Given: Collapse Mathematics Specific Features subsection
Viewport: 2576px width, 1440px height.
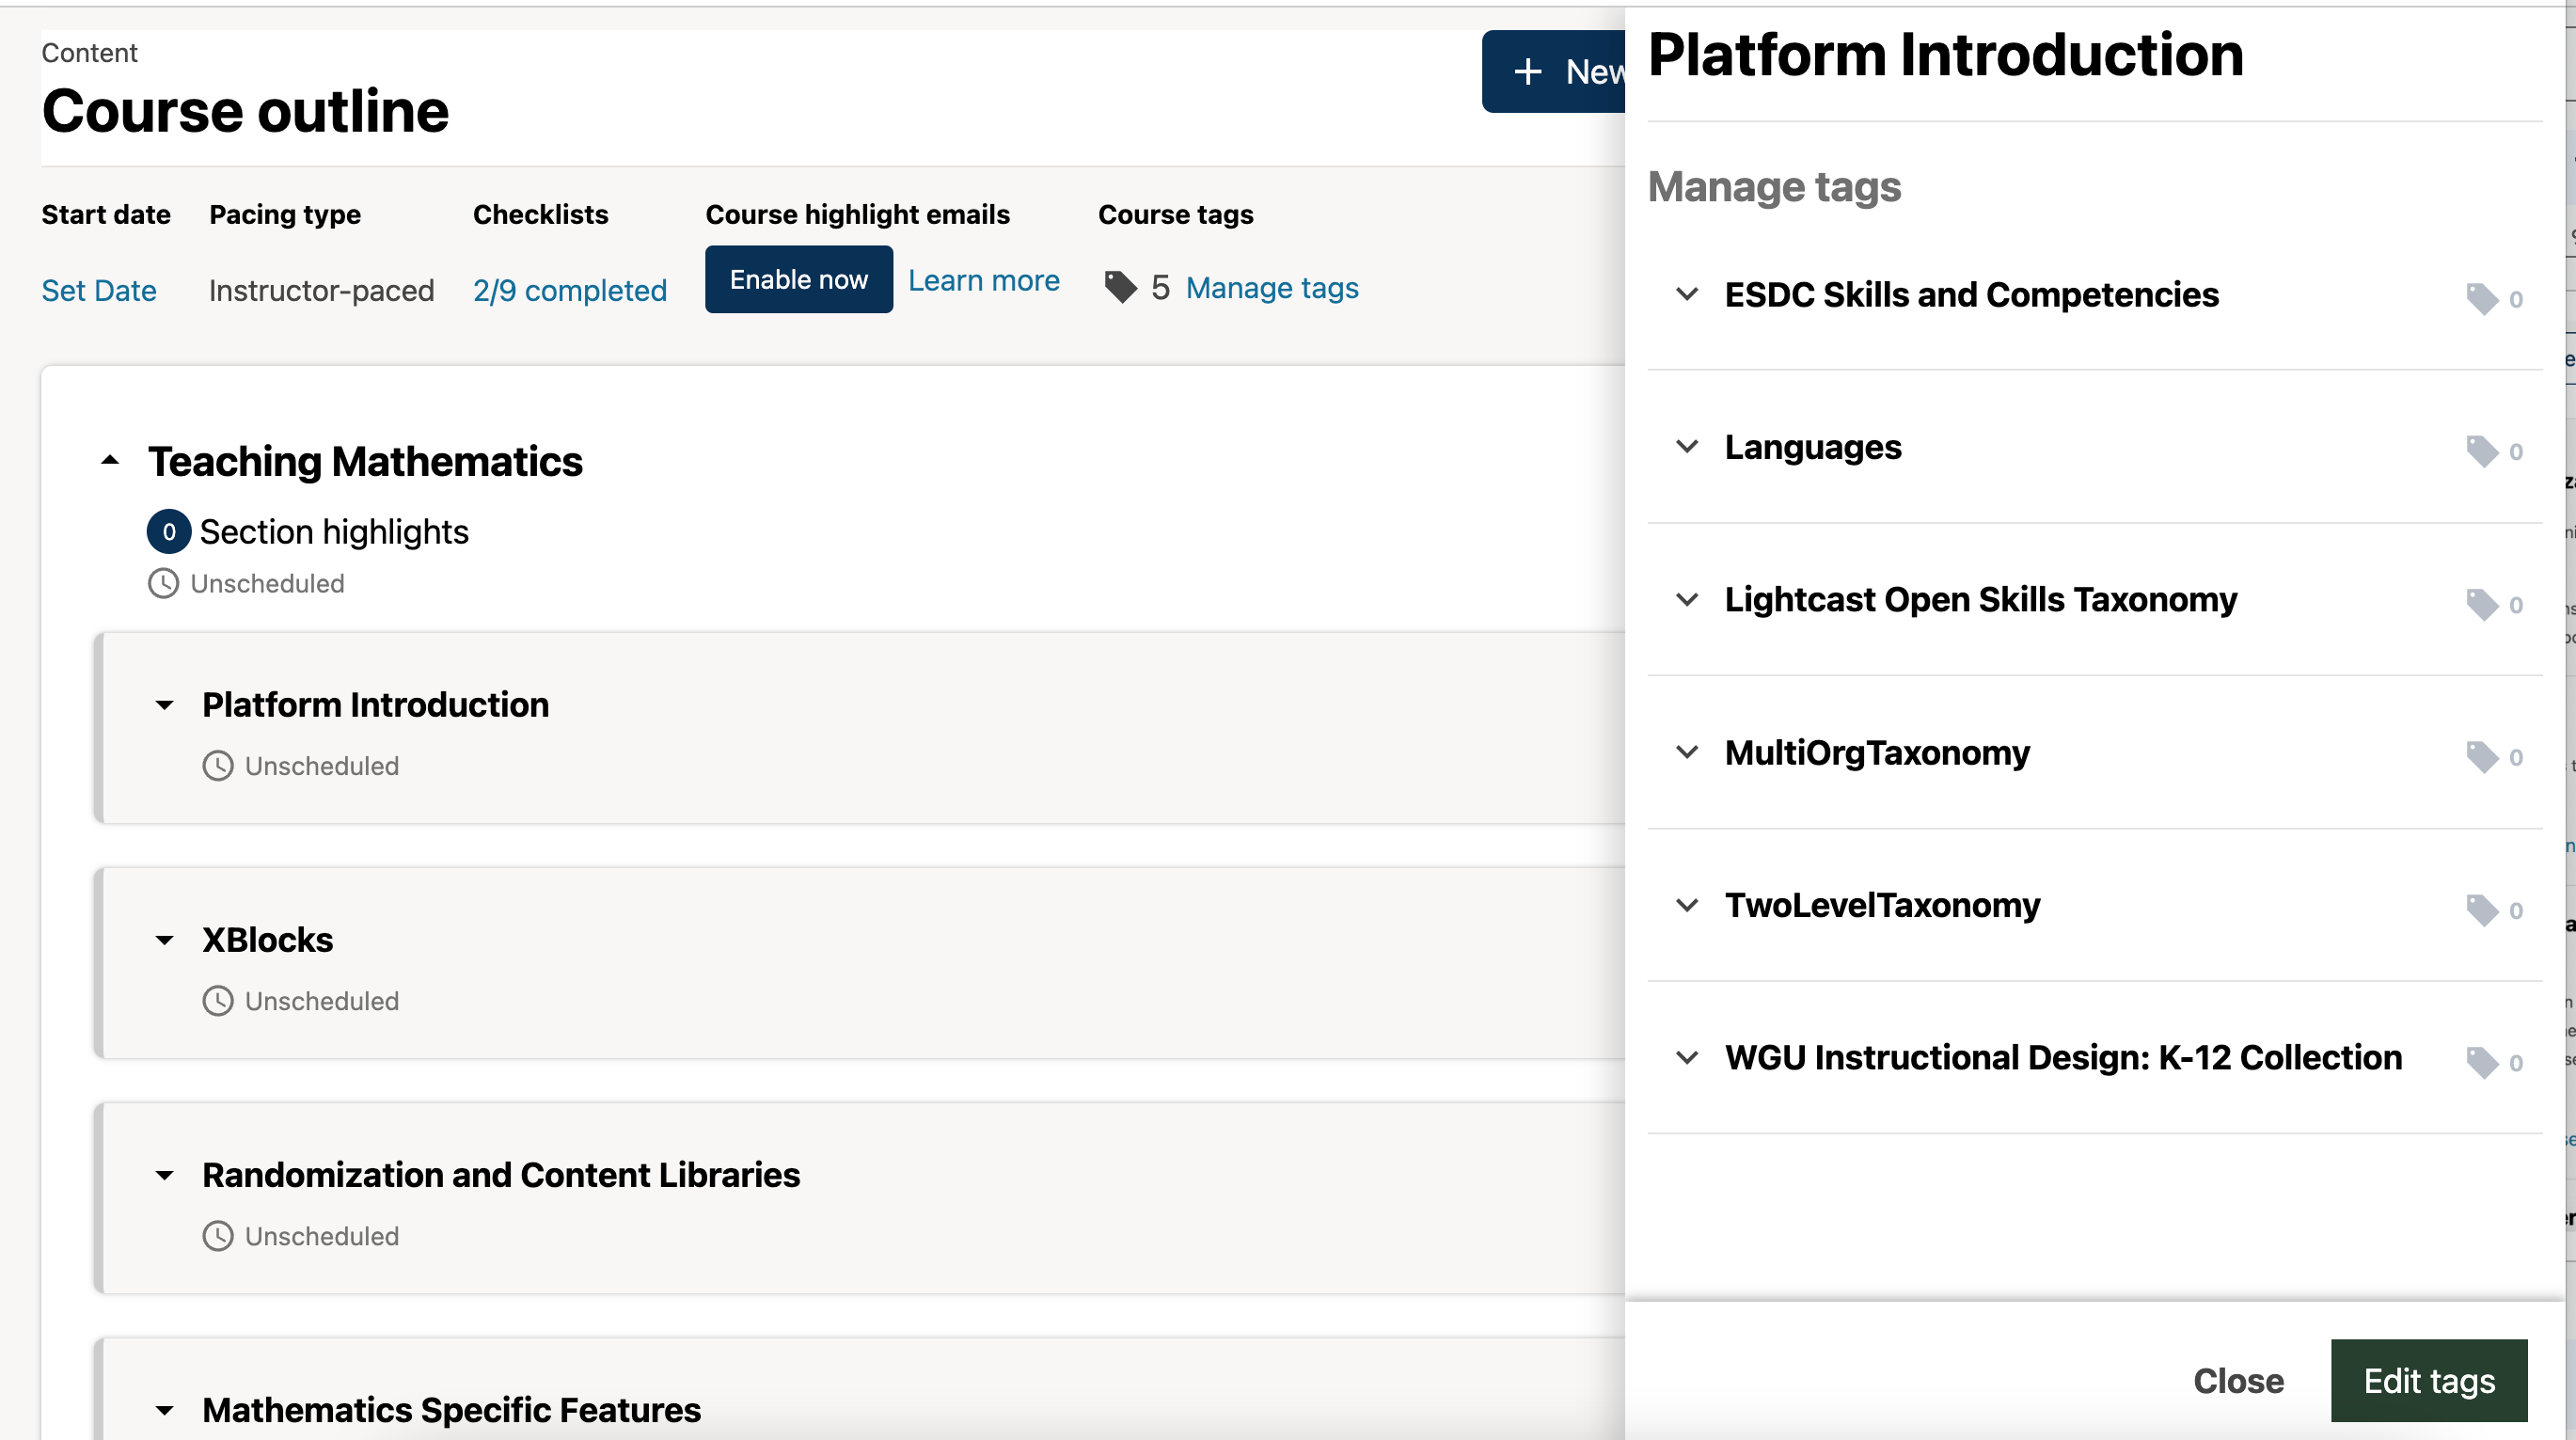Looking at the screenshot, I should 165,1411.
